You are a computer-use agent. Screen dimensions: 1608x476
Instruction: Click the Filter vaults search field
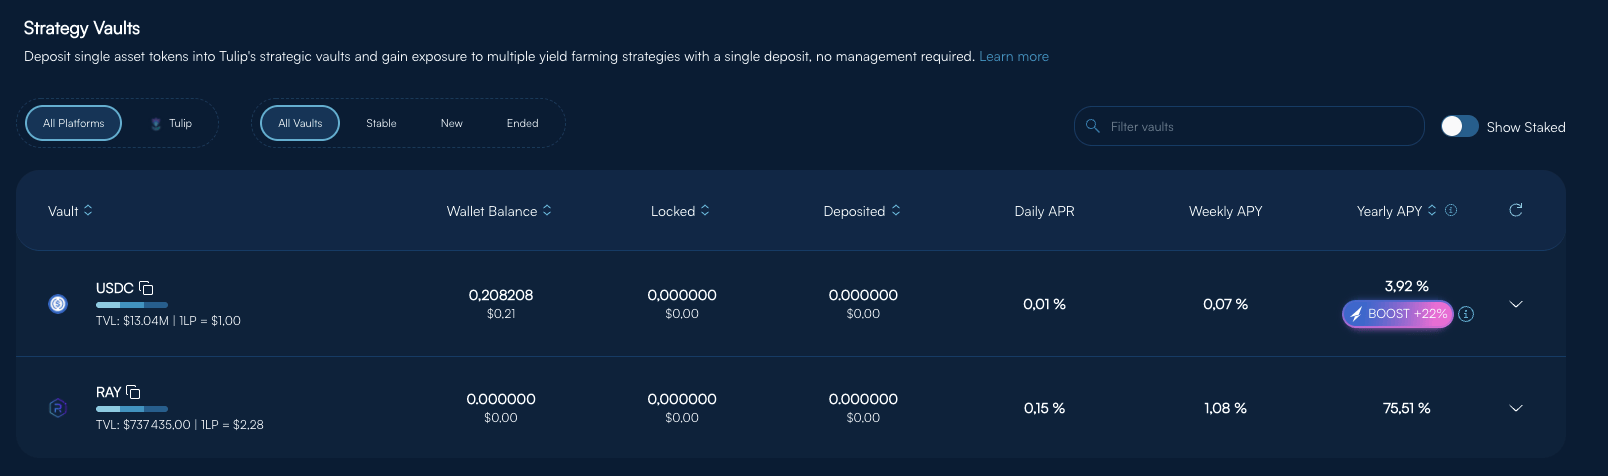coord(1250,126)
